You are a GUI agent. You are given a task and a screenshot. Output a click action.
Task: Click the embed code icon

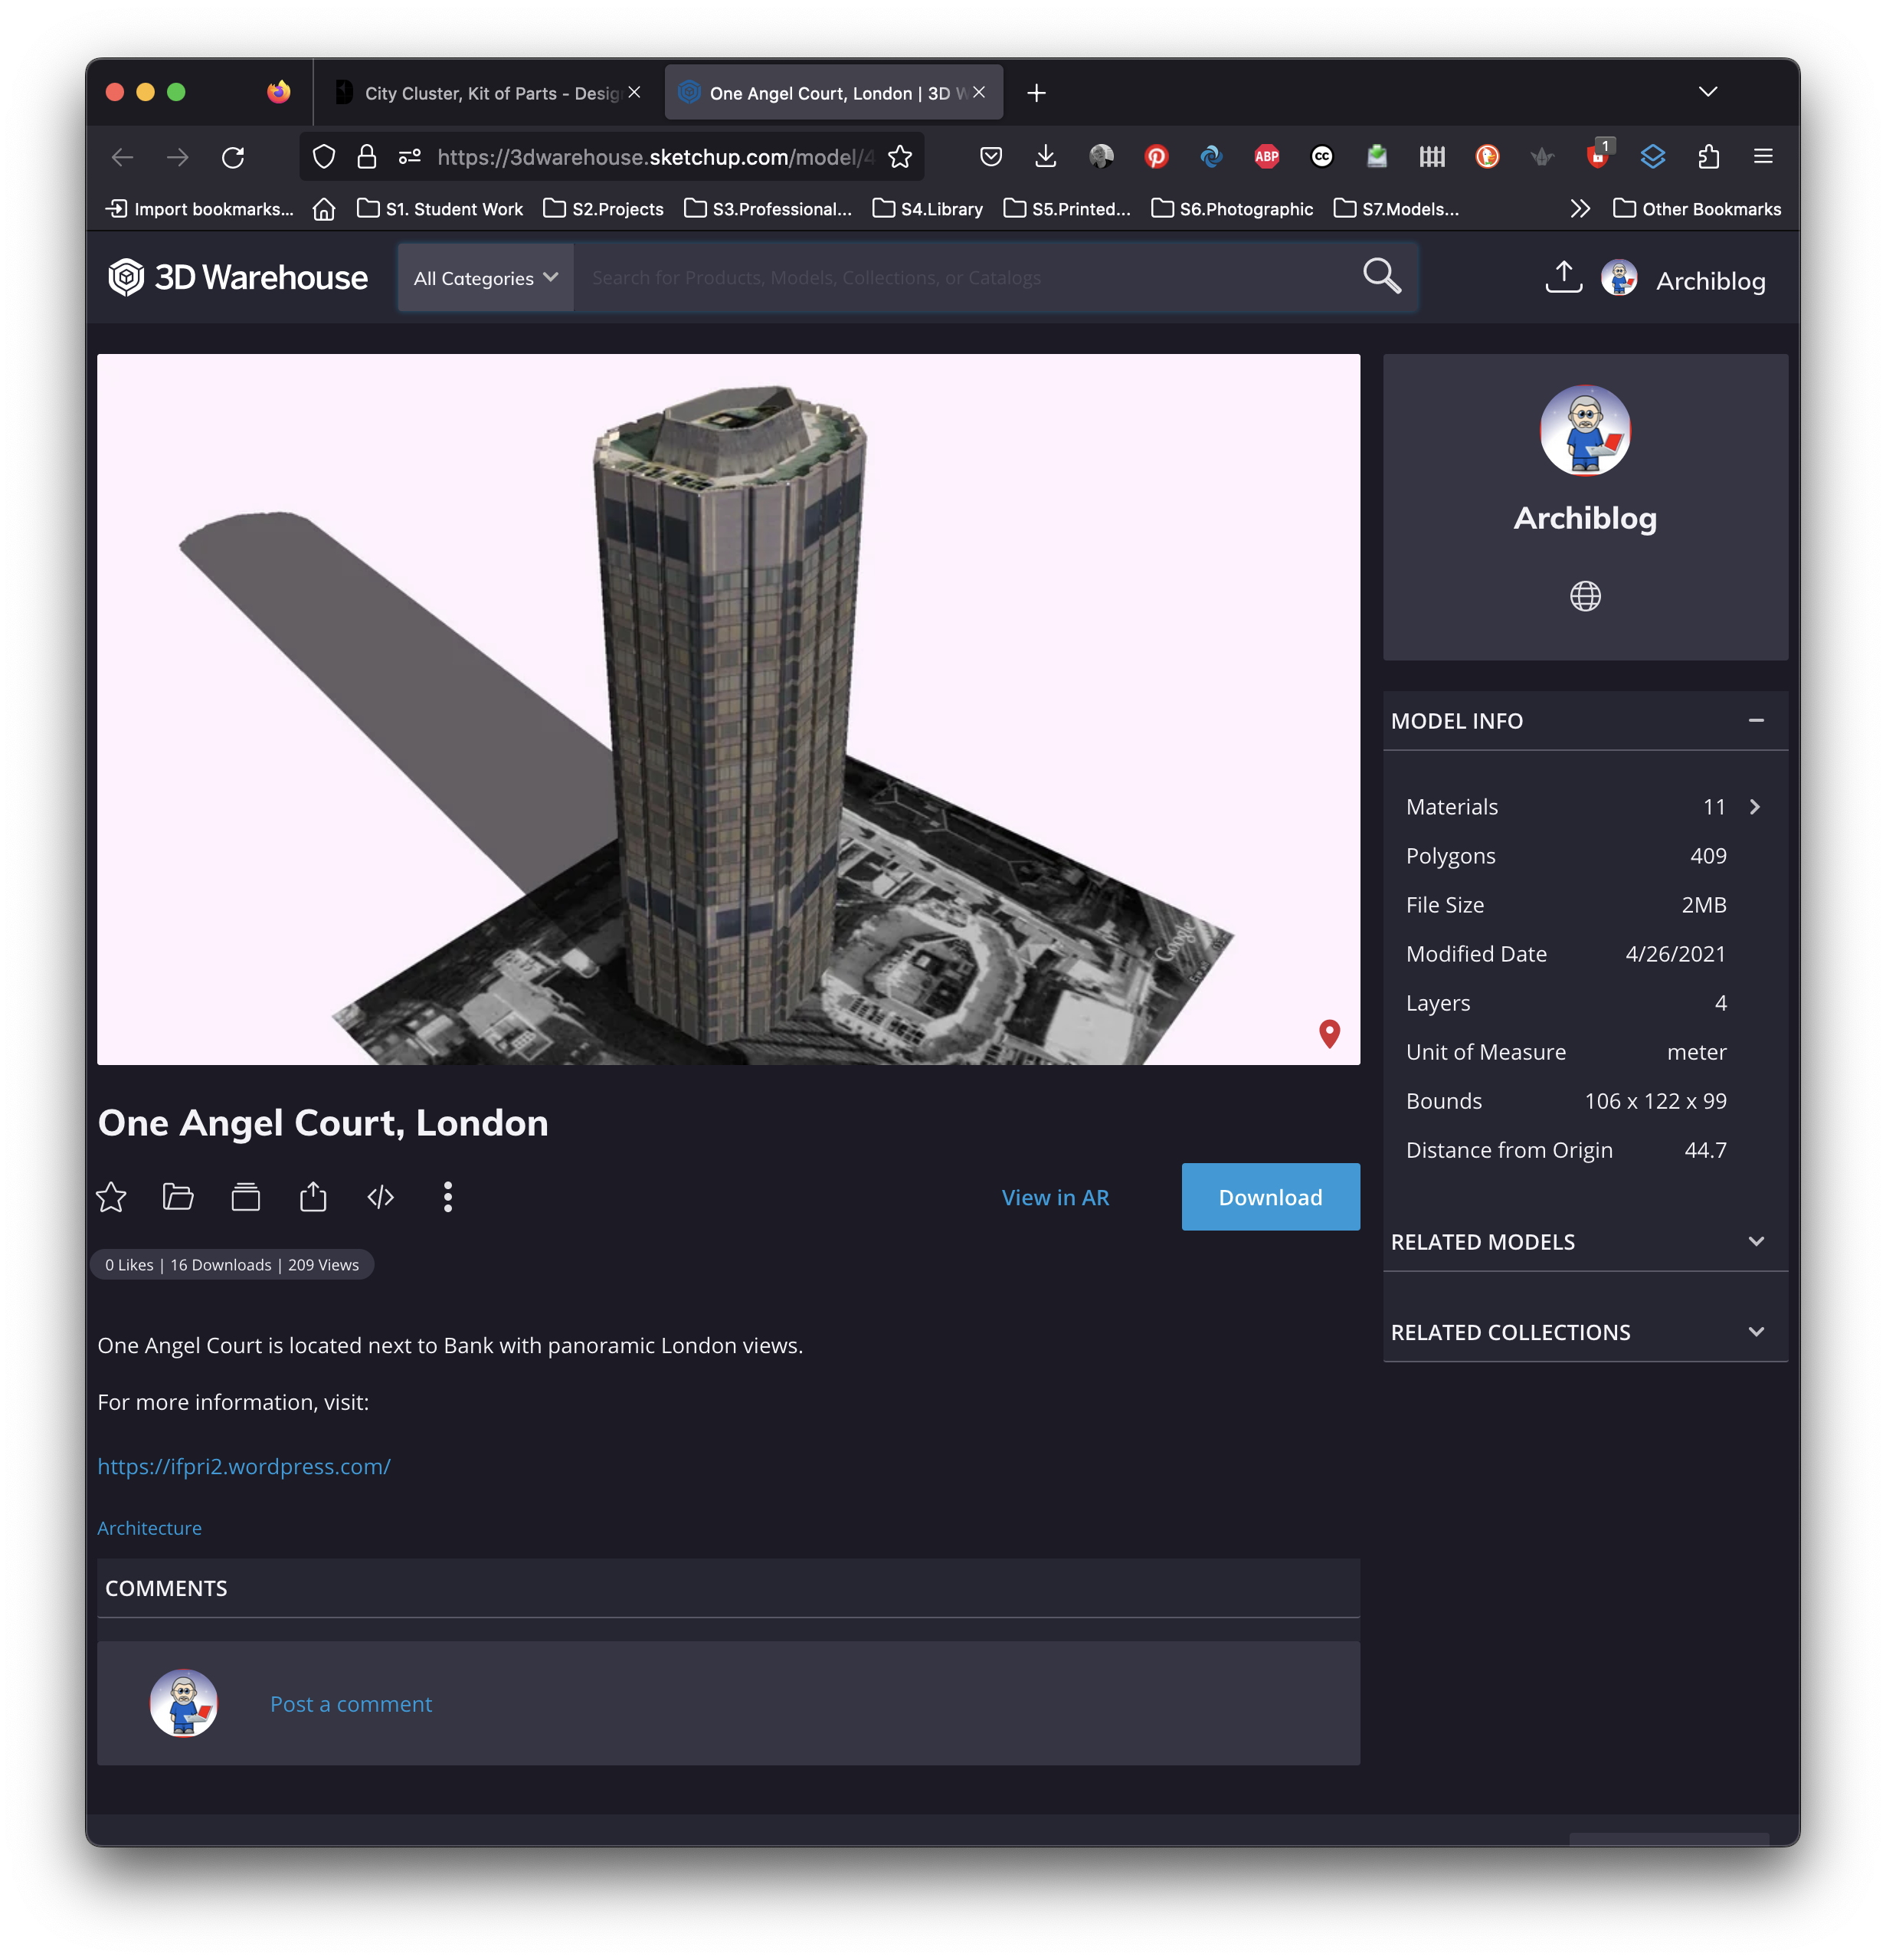click(381, 1197)
